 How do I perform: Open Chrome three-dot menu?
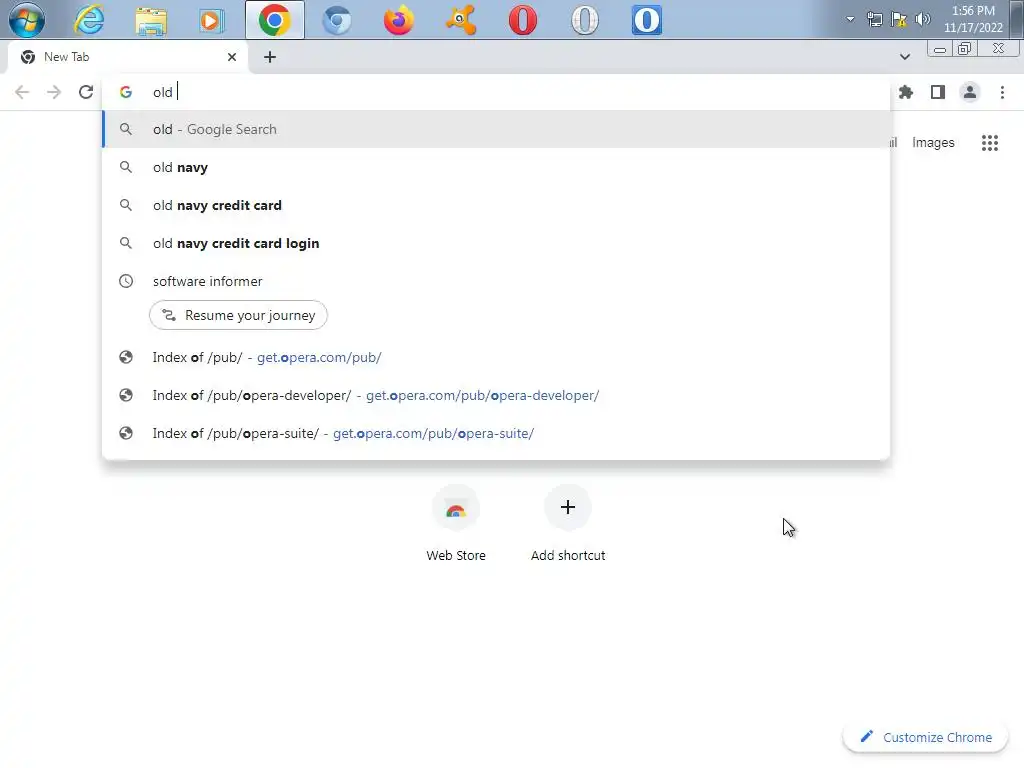point(1002,92)
